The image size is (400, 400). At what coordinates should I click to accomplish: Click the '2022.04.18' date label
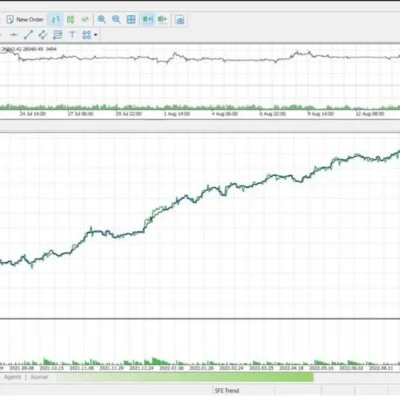(x=291, y=368)
